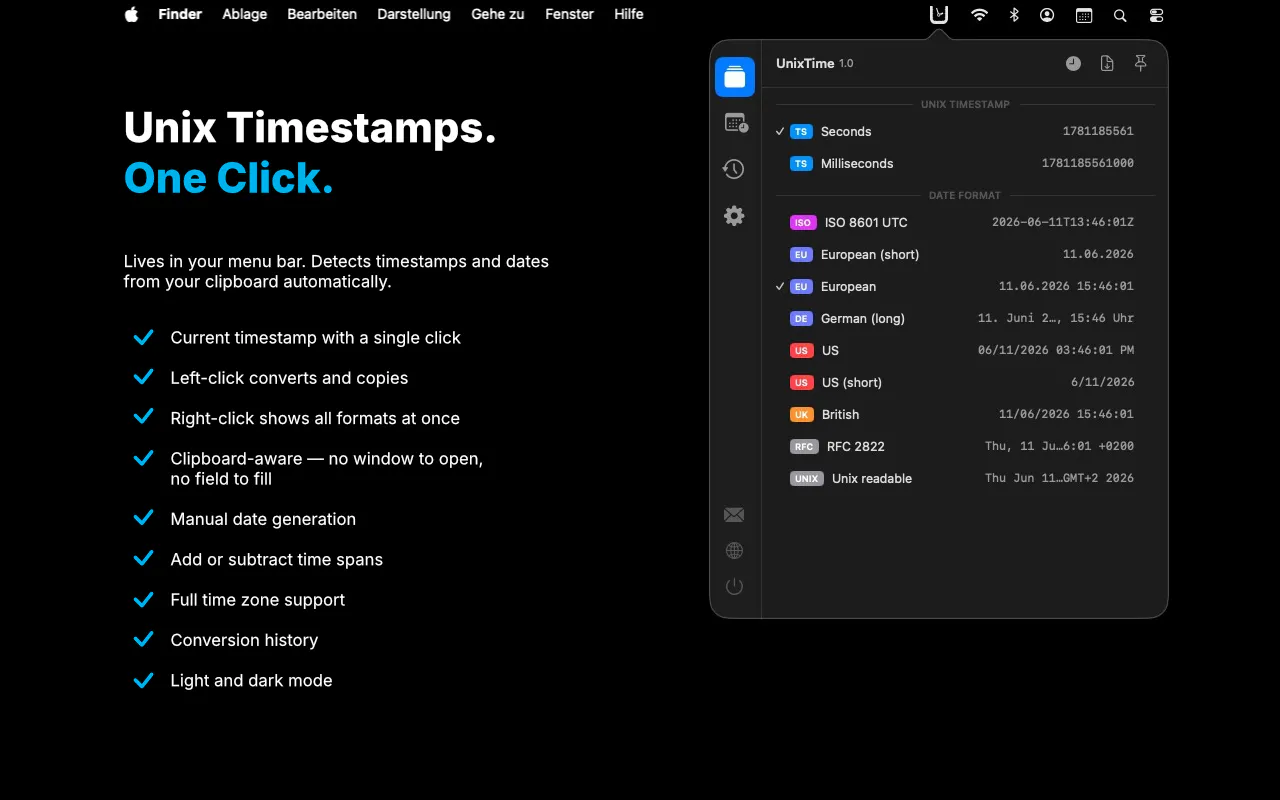Open Spotlight search magnifier
This screenshot has width=1280, height=800.
pos(1120,15)
